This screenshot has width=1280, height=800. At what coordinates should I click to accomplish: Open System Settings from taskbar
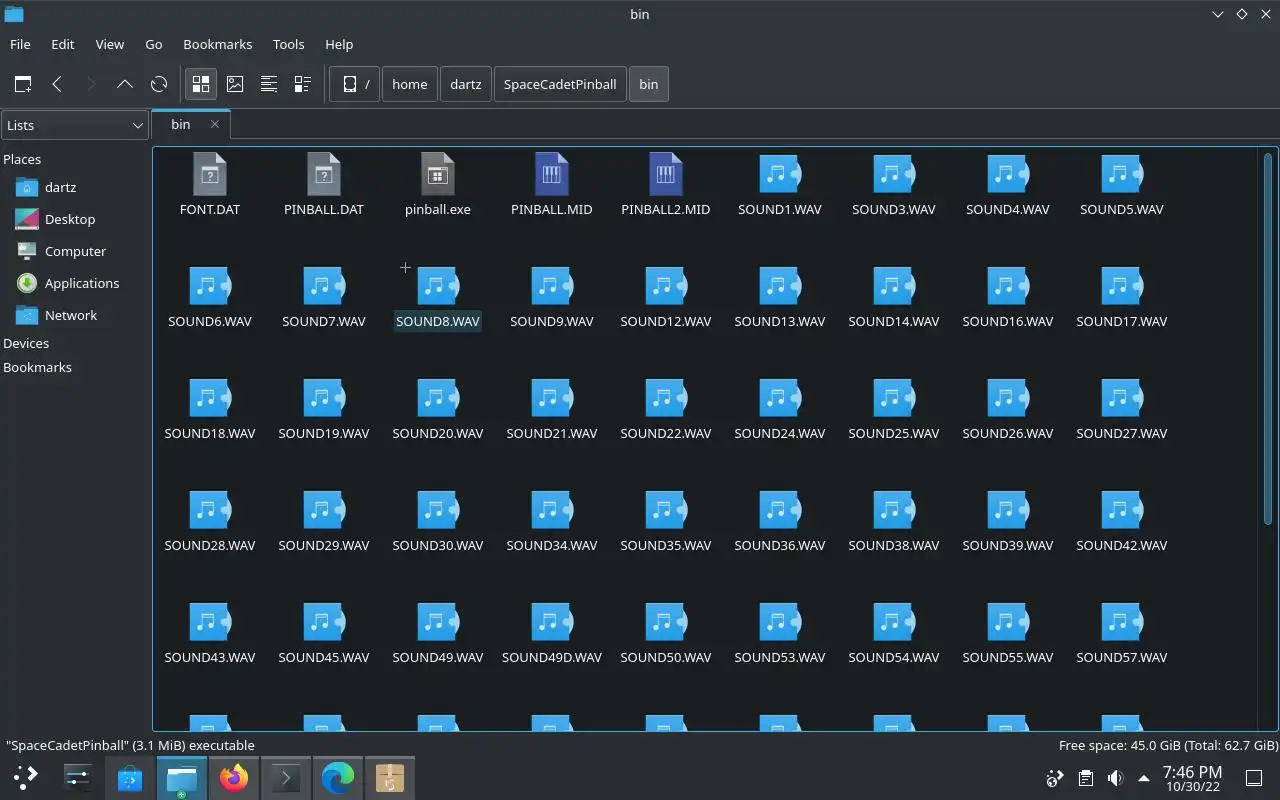tap(78, 777)
